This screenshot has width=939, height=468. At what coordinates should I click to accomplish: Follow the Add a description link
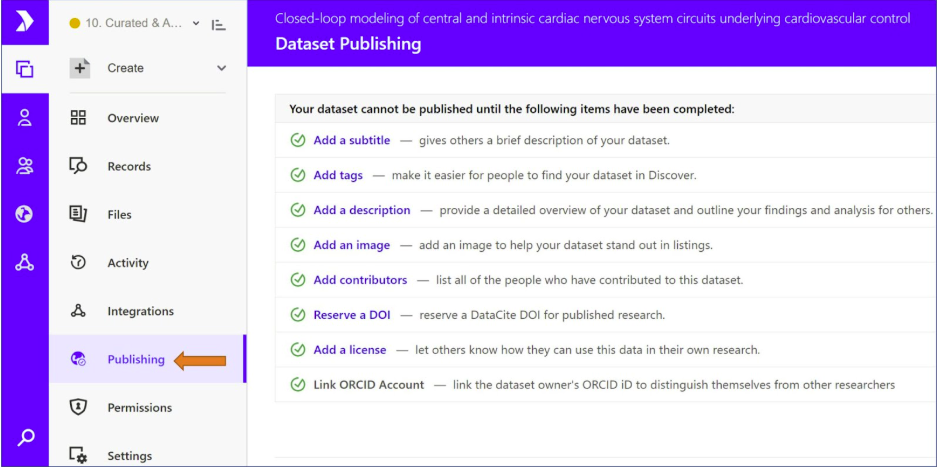362,210
